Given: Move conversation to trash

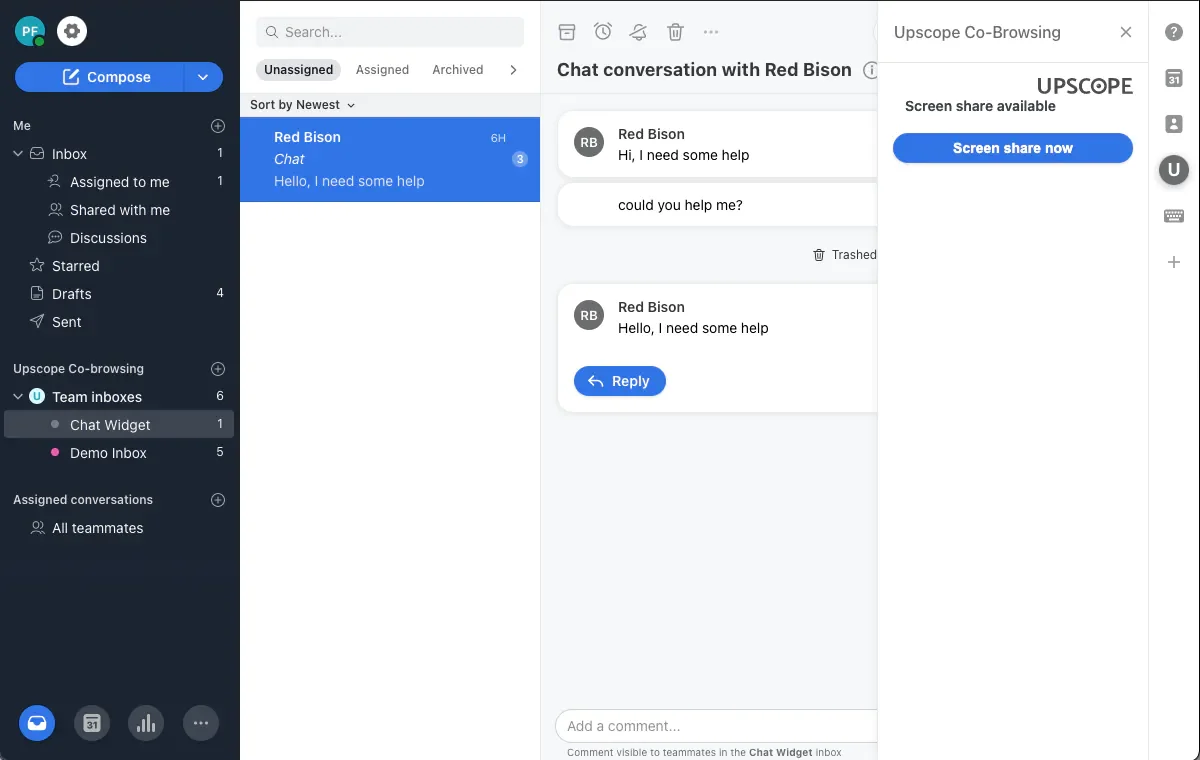Looking at the screenshot, I should point(675,32).
